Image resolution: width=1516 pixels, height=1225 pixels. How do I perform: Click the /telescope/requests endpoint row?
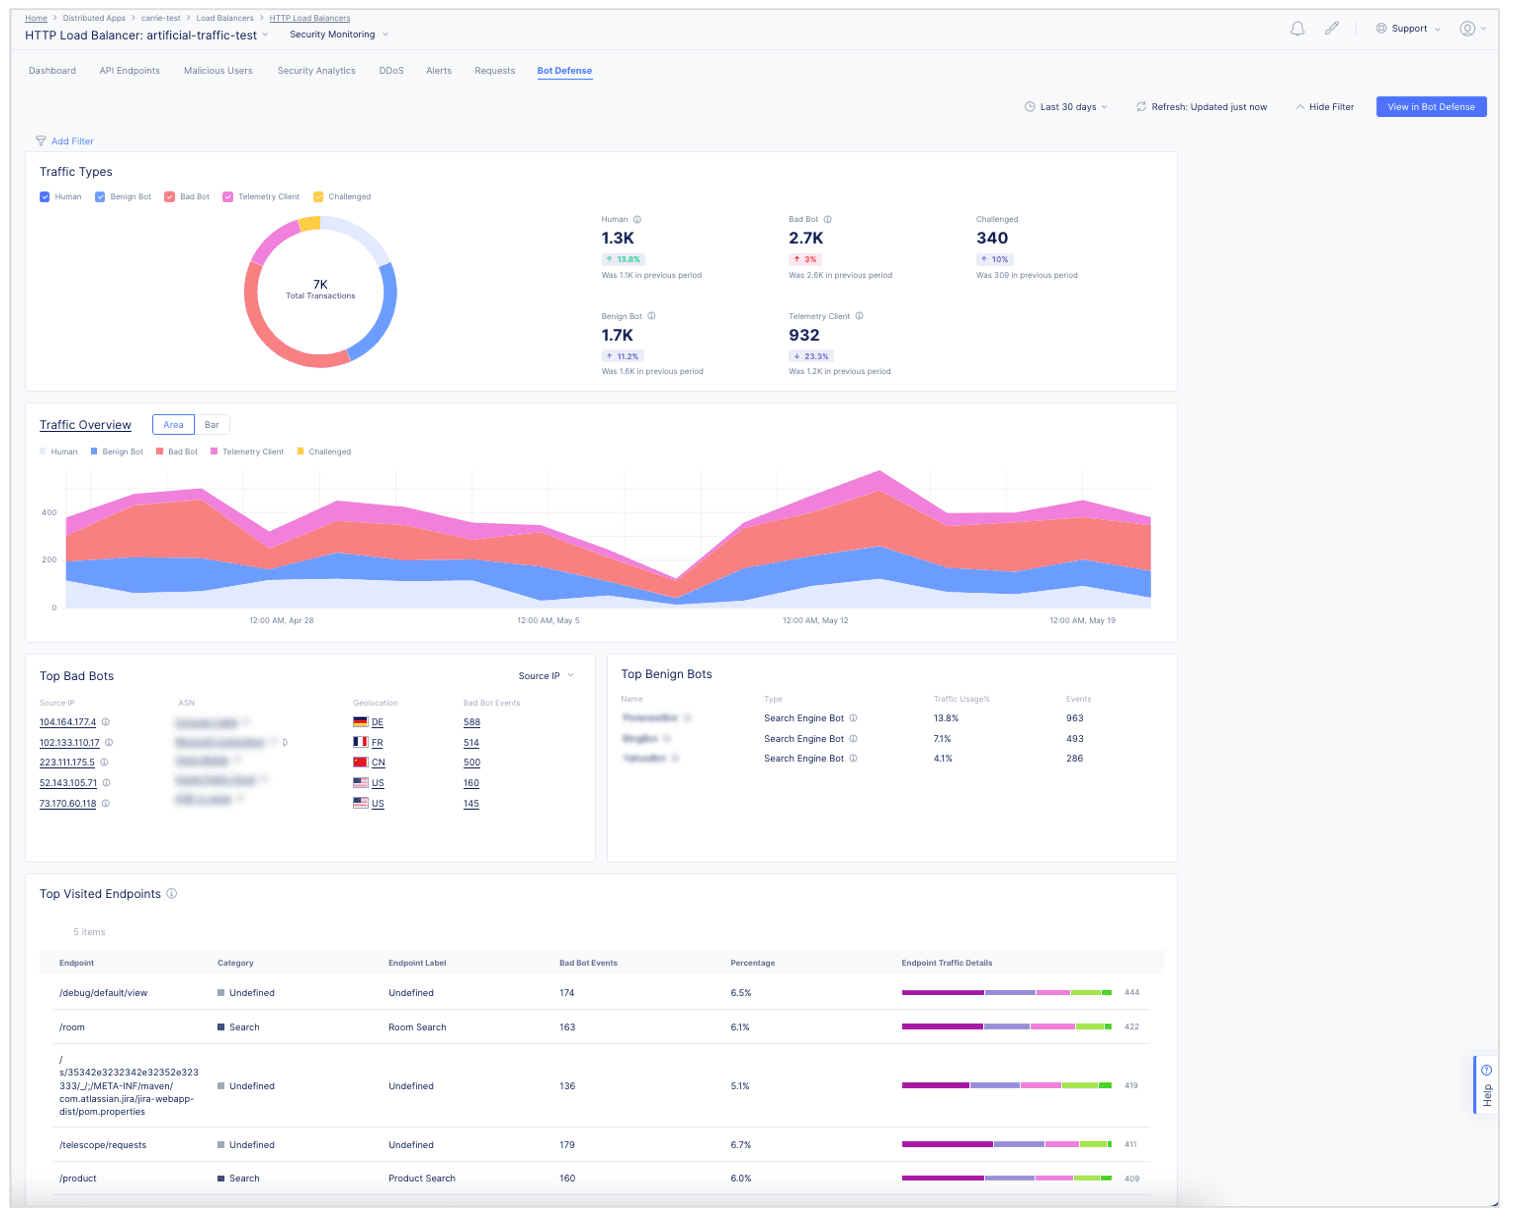603,1145
